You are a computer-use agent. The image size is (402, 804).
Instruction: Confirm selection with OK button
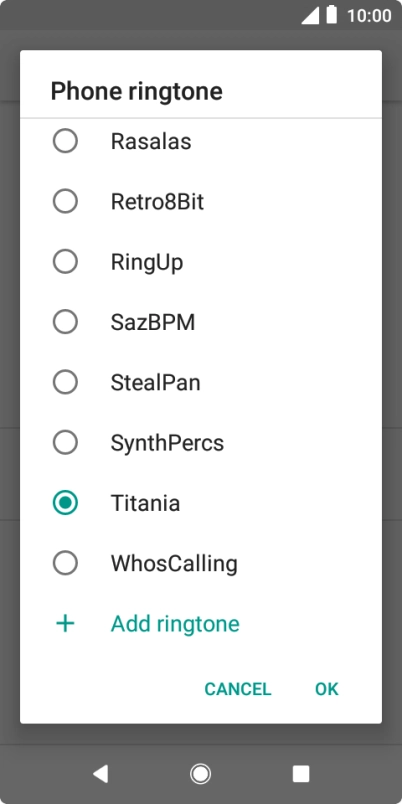pyautogui.click(x=327, y=689)
